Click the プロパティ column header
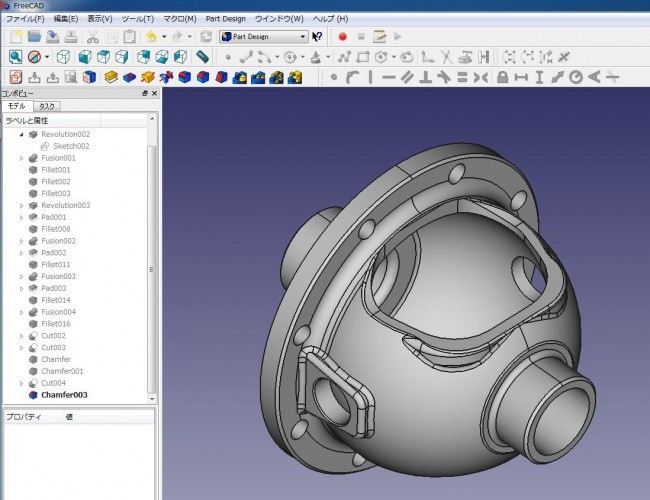 tap(24, 417)
